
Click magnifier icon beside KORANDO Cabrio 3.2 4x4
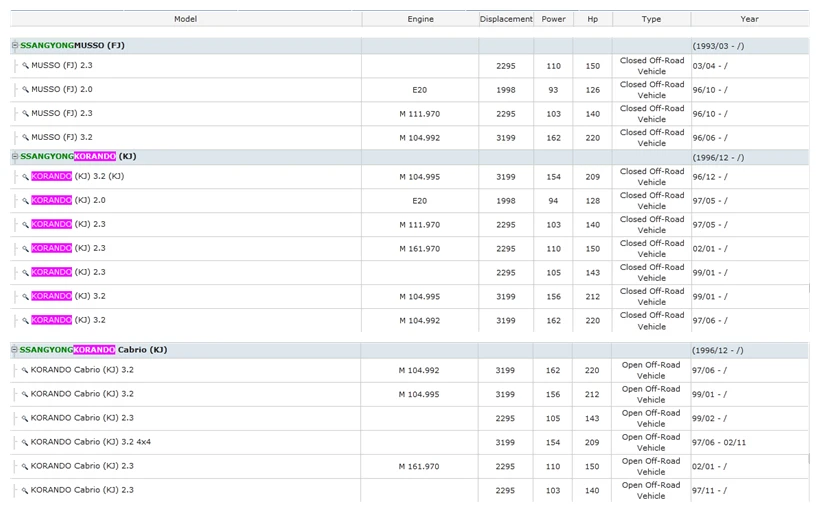[25, 442]
